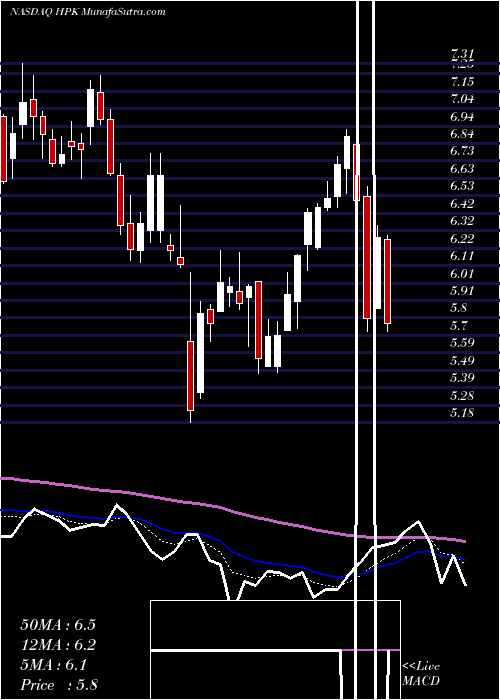
Task: Click the 7.04 price axis label
Action: click(x=462, y=99)
